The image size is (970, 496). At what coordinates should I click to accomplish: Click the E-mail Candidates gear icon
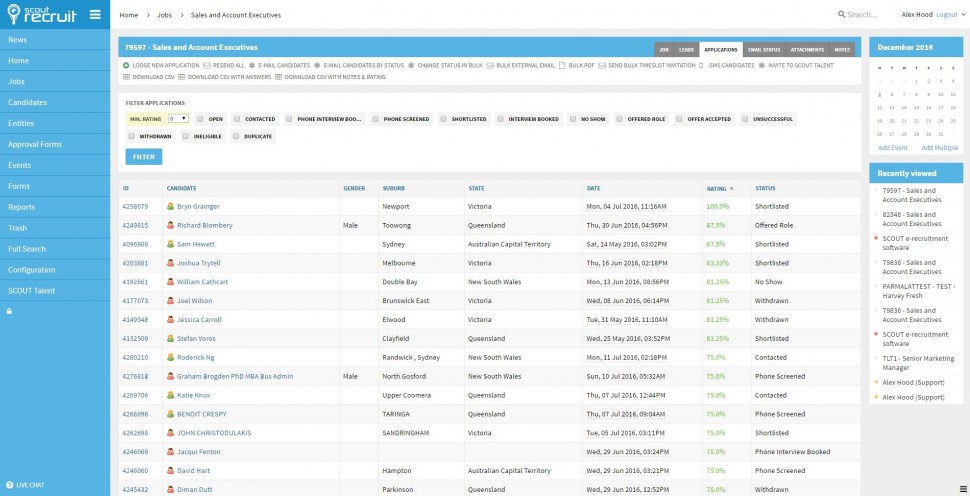pyautogui.click(x=252, y=65)
